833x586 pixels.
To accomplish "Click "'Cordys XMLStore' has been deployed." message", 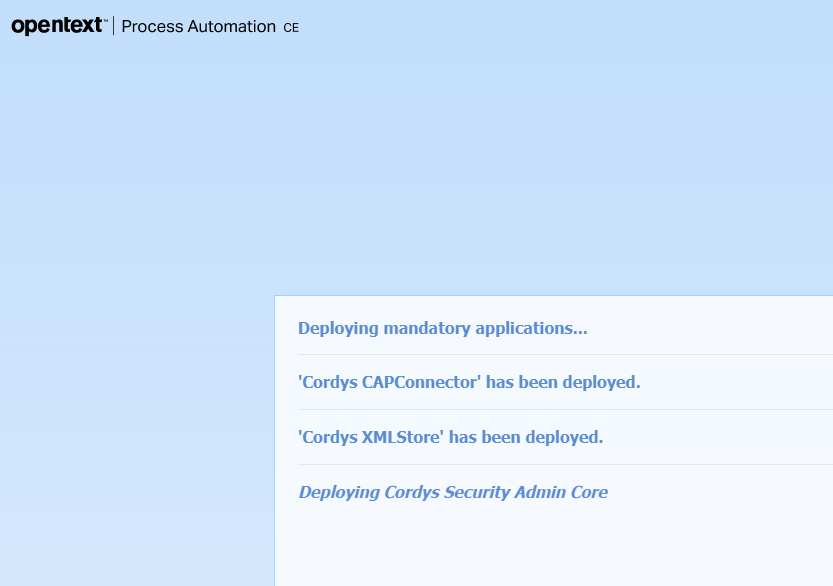I will pyautogui.click(x=450, y=437).
